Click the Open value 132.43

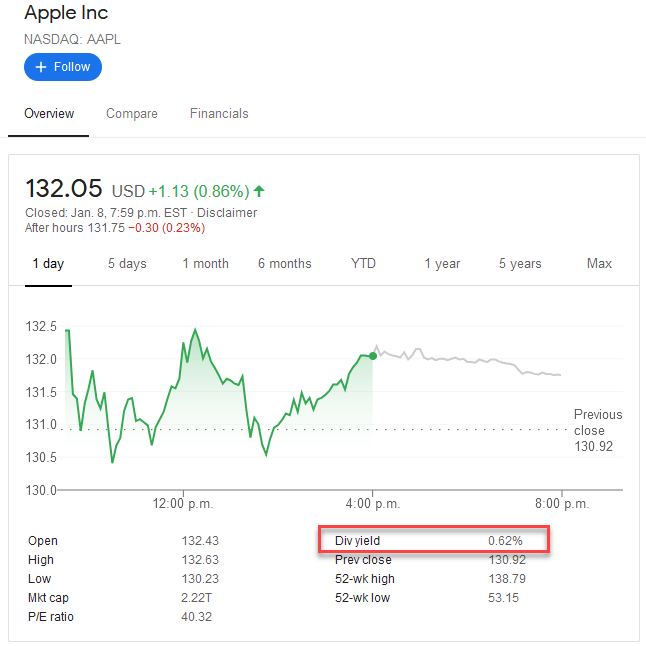200,541
